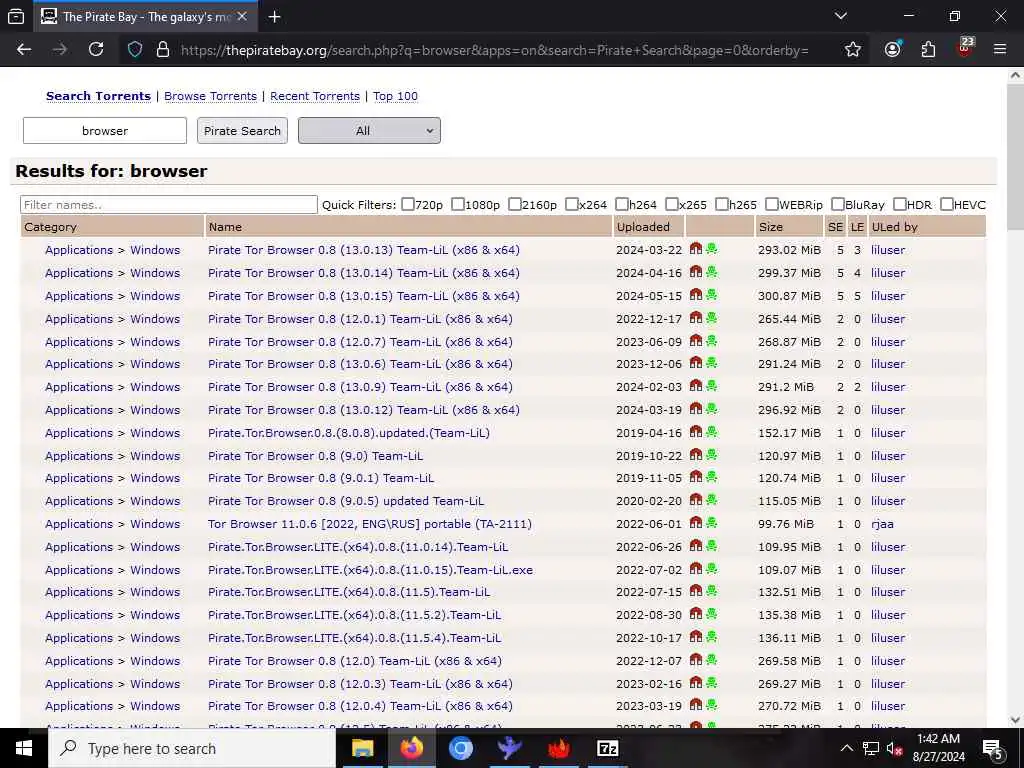
Task: Expand the tab list chevron
Action: pyautogui.click(x=840, y=16)
